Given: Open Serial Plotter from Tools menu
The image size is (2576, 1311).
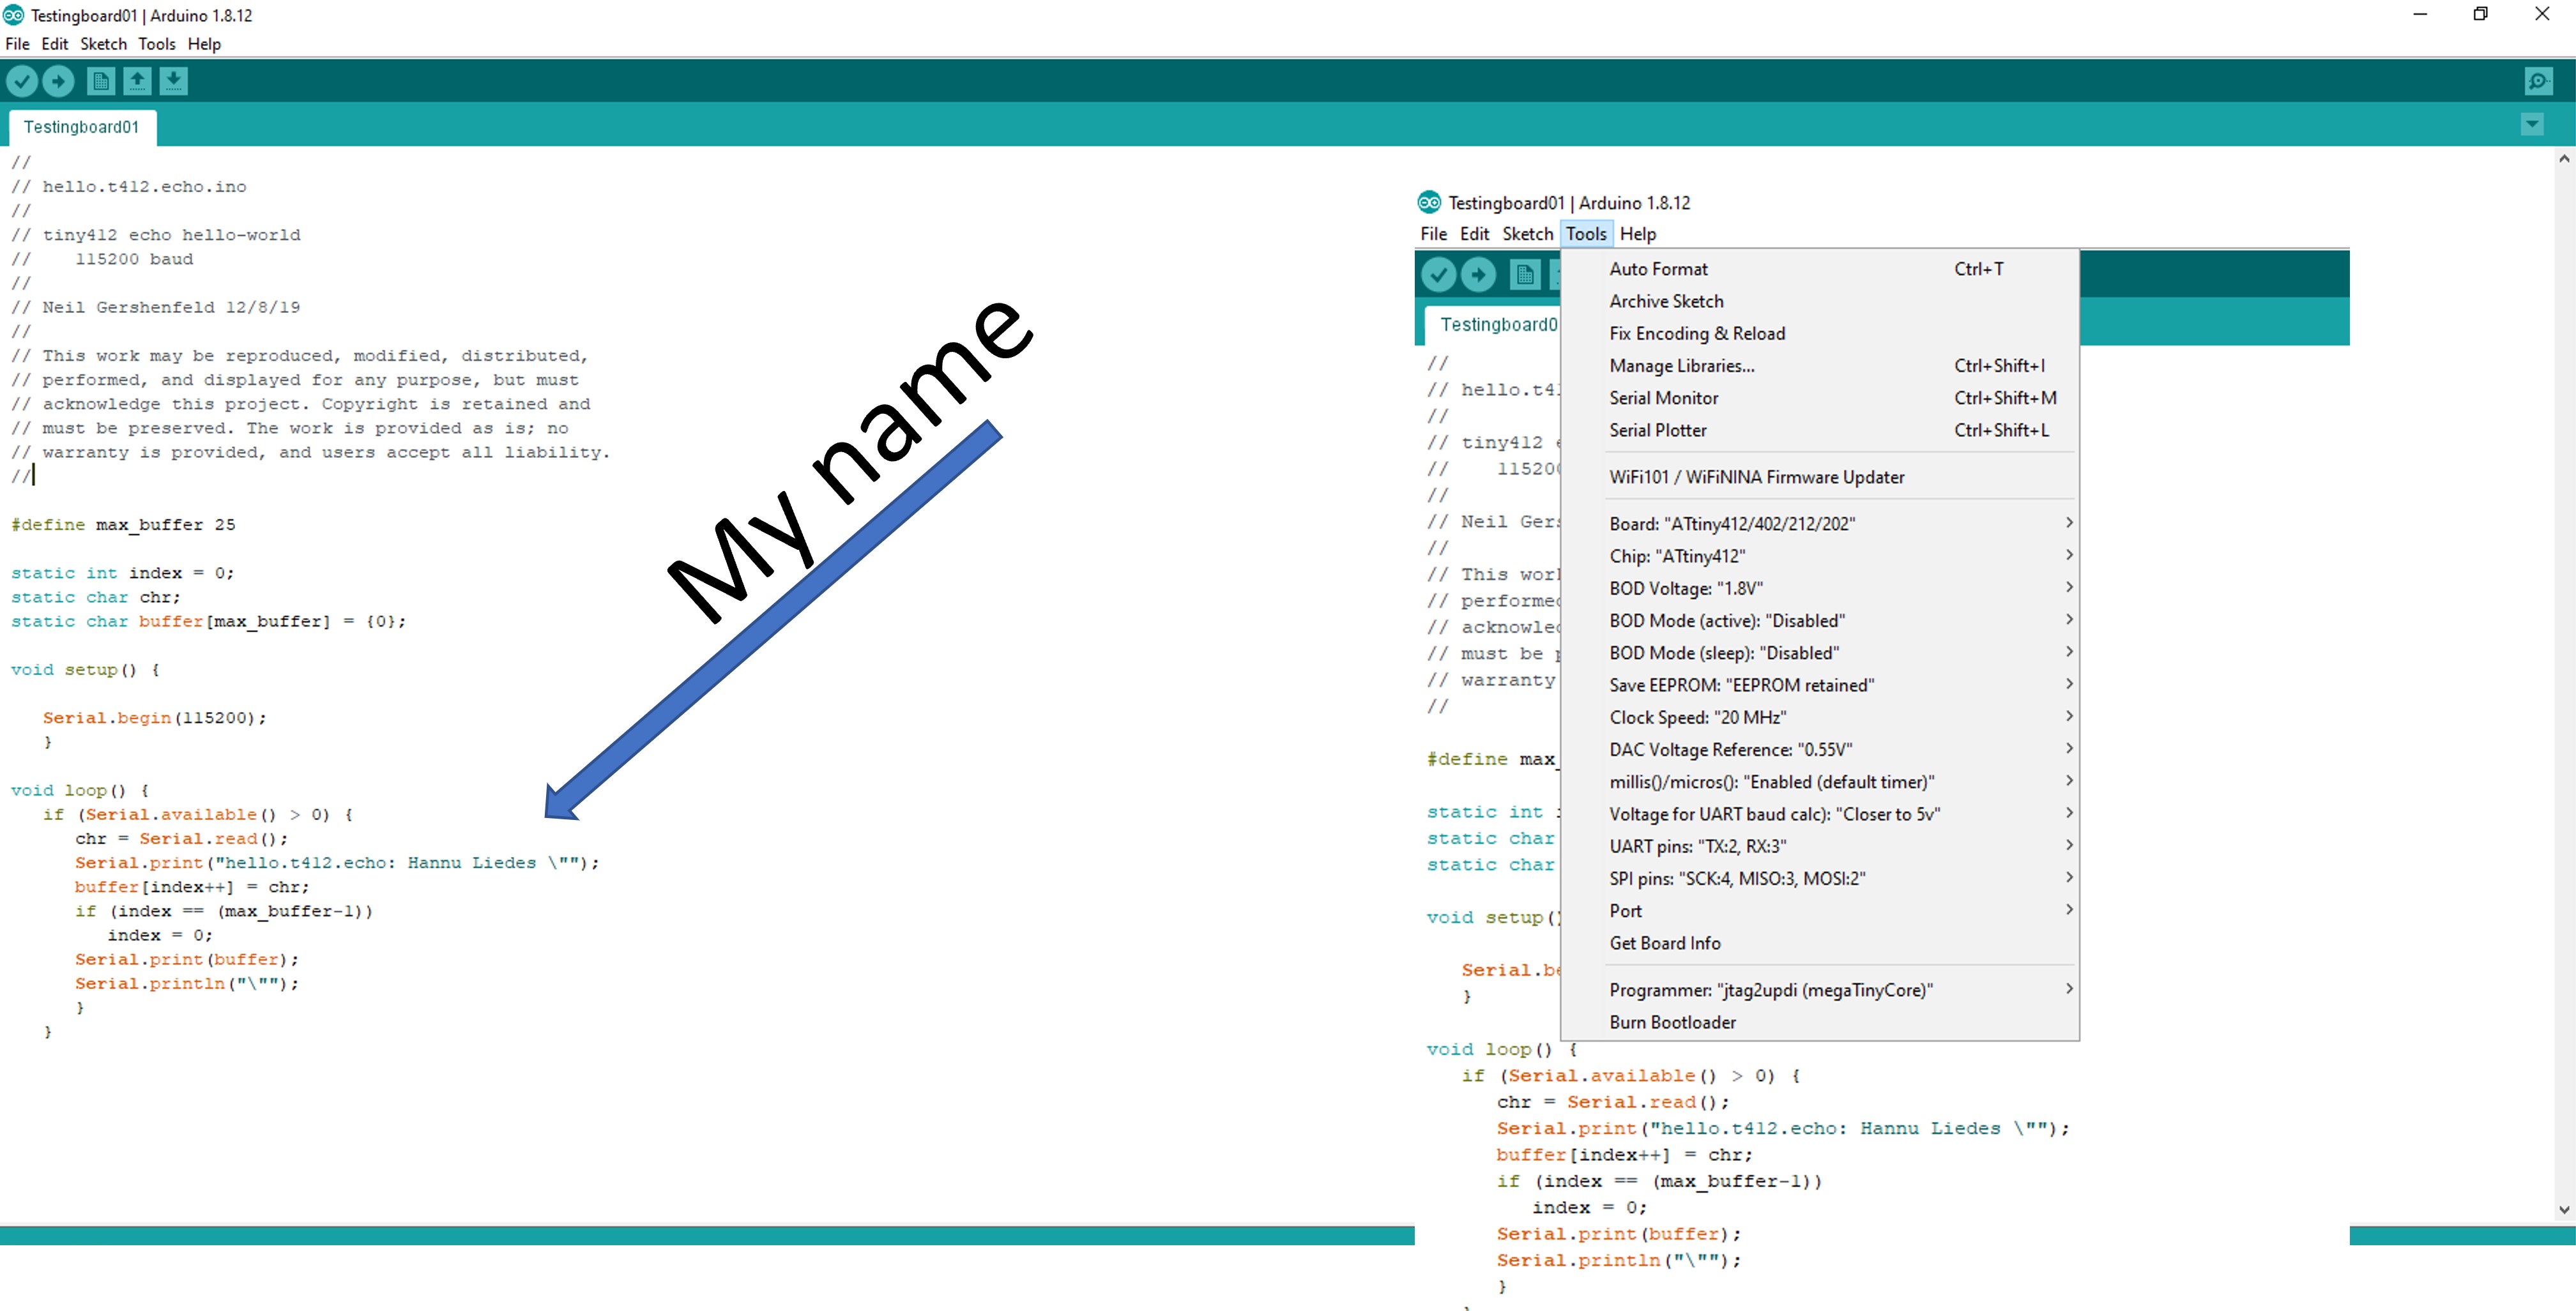Looking at the screenshot, I should point(1819,430).
